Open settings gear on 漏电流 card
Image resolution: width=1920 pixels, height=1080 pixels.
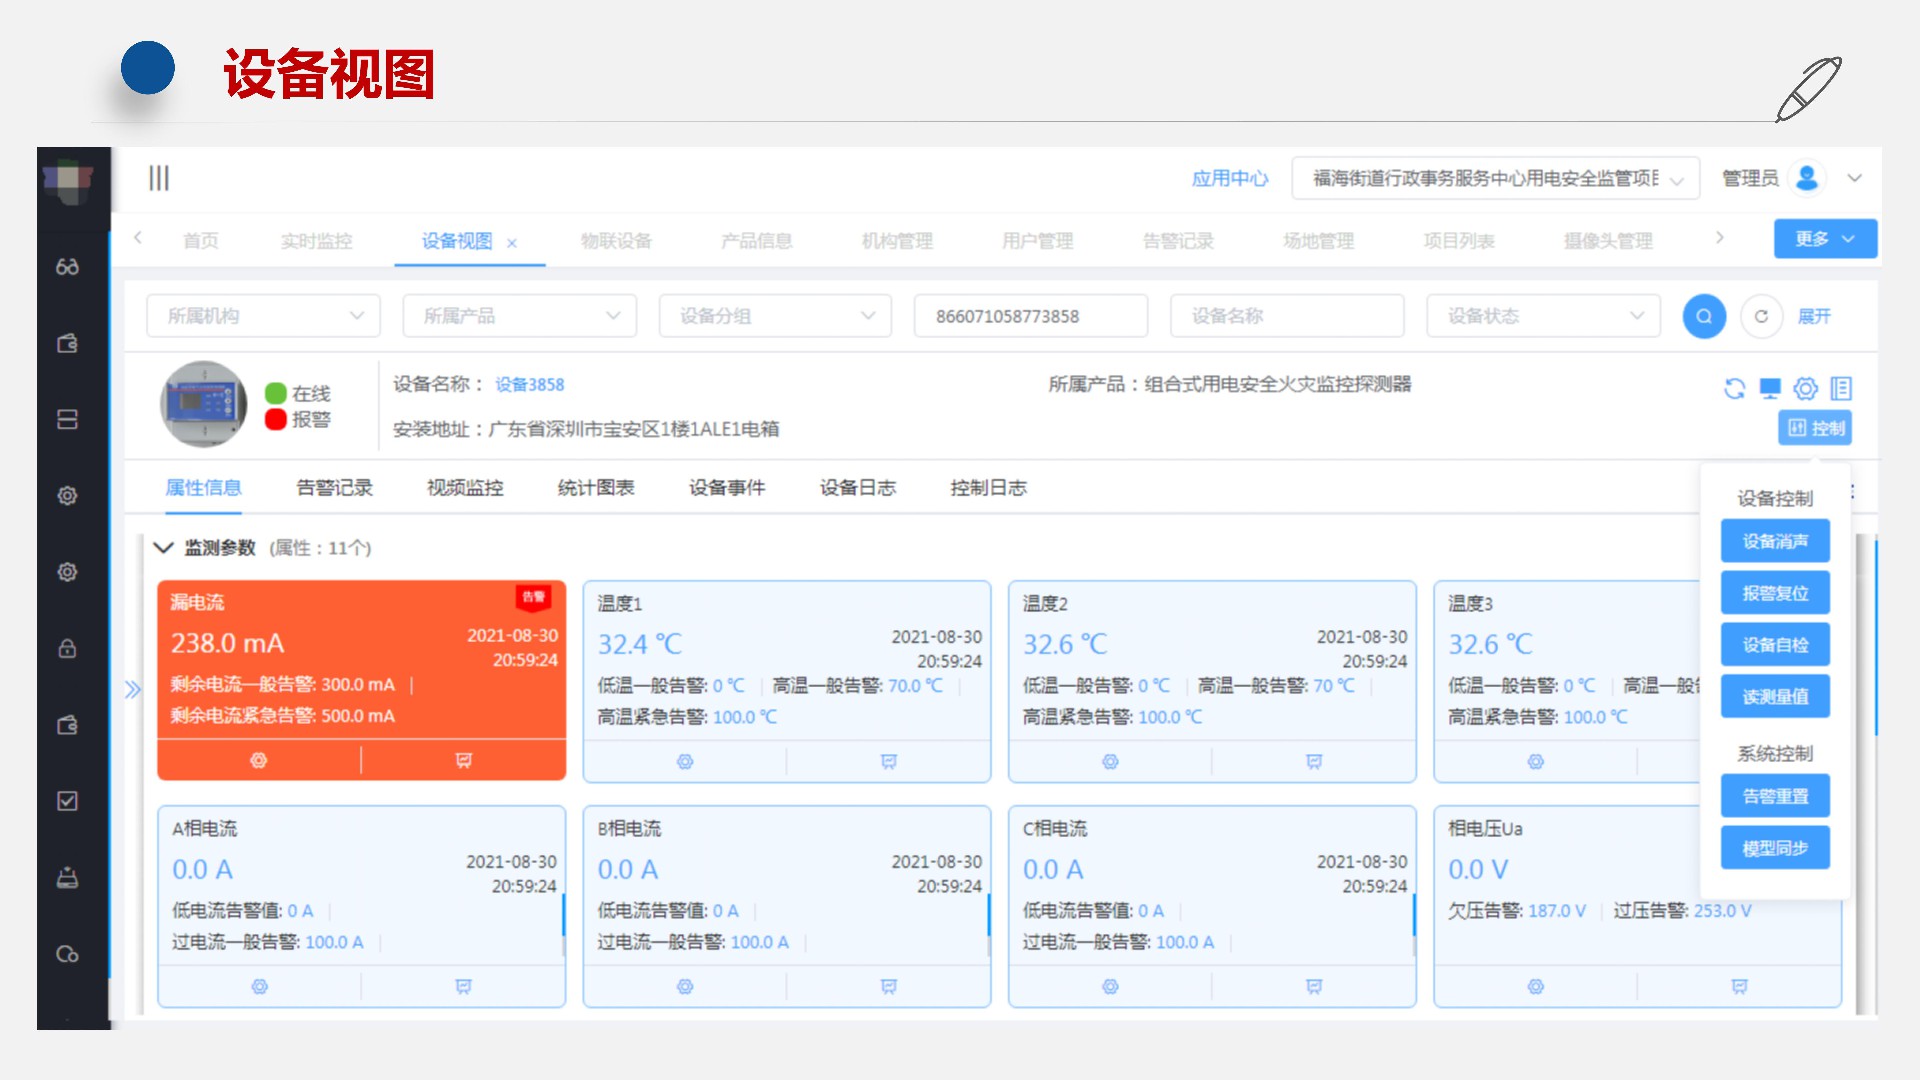[259, 761]
